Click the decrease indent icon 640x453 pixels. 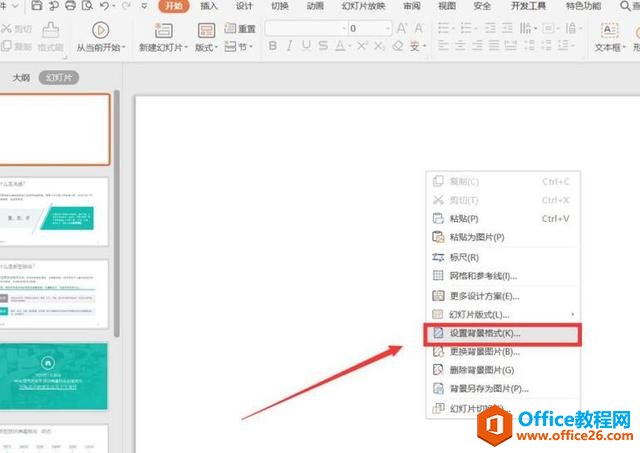tap(490, 28)
